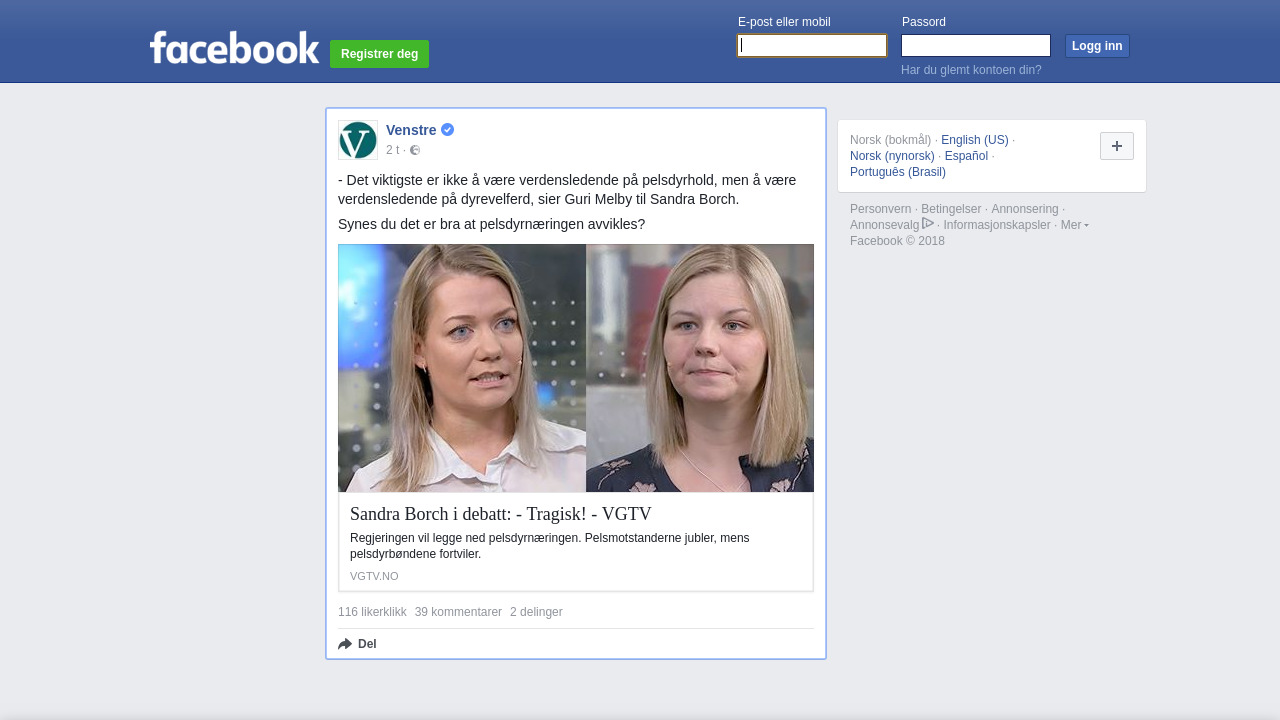The image size is (1280, 720).
Task: Click the Del share button
Action: 357,644
